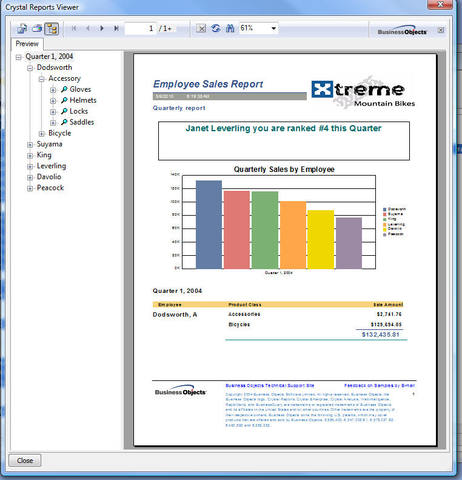
Task: Open the 61% zoom level dropdown
Action: click(x=273, y=29)
